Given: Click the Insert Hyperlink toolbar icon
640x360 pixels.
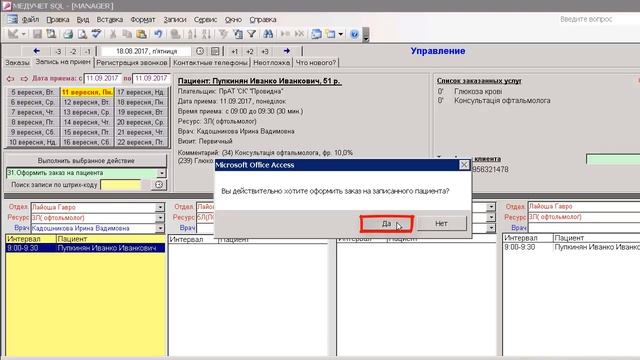Looking at the screenshot, I should click(x=175, y=34).
